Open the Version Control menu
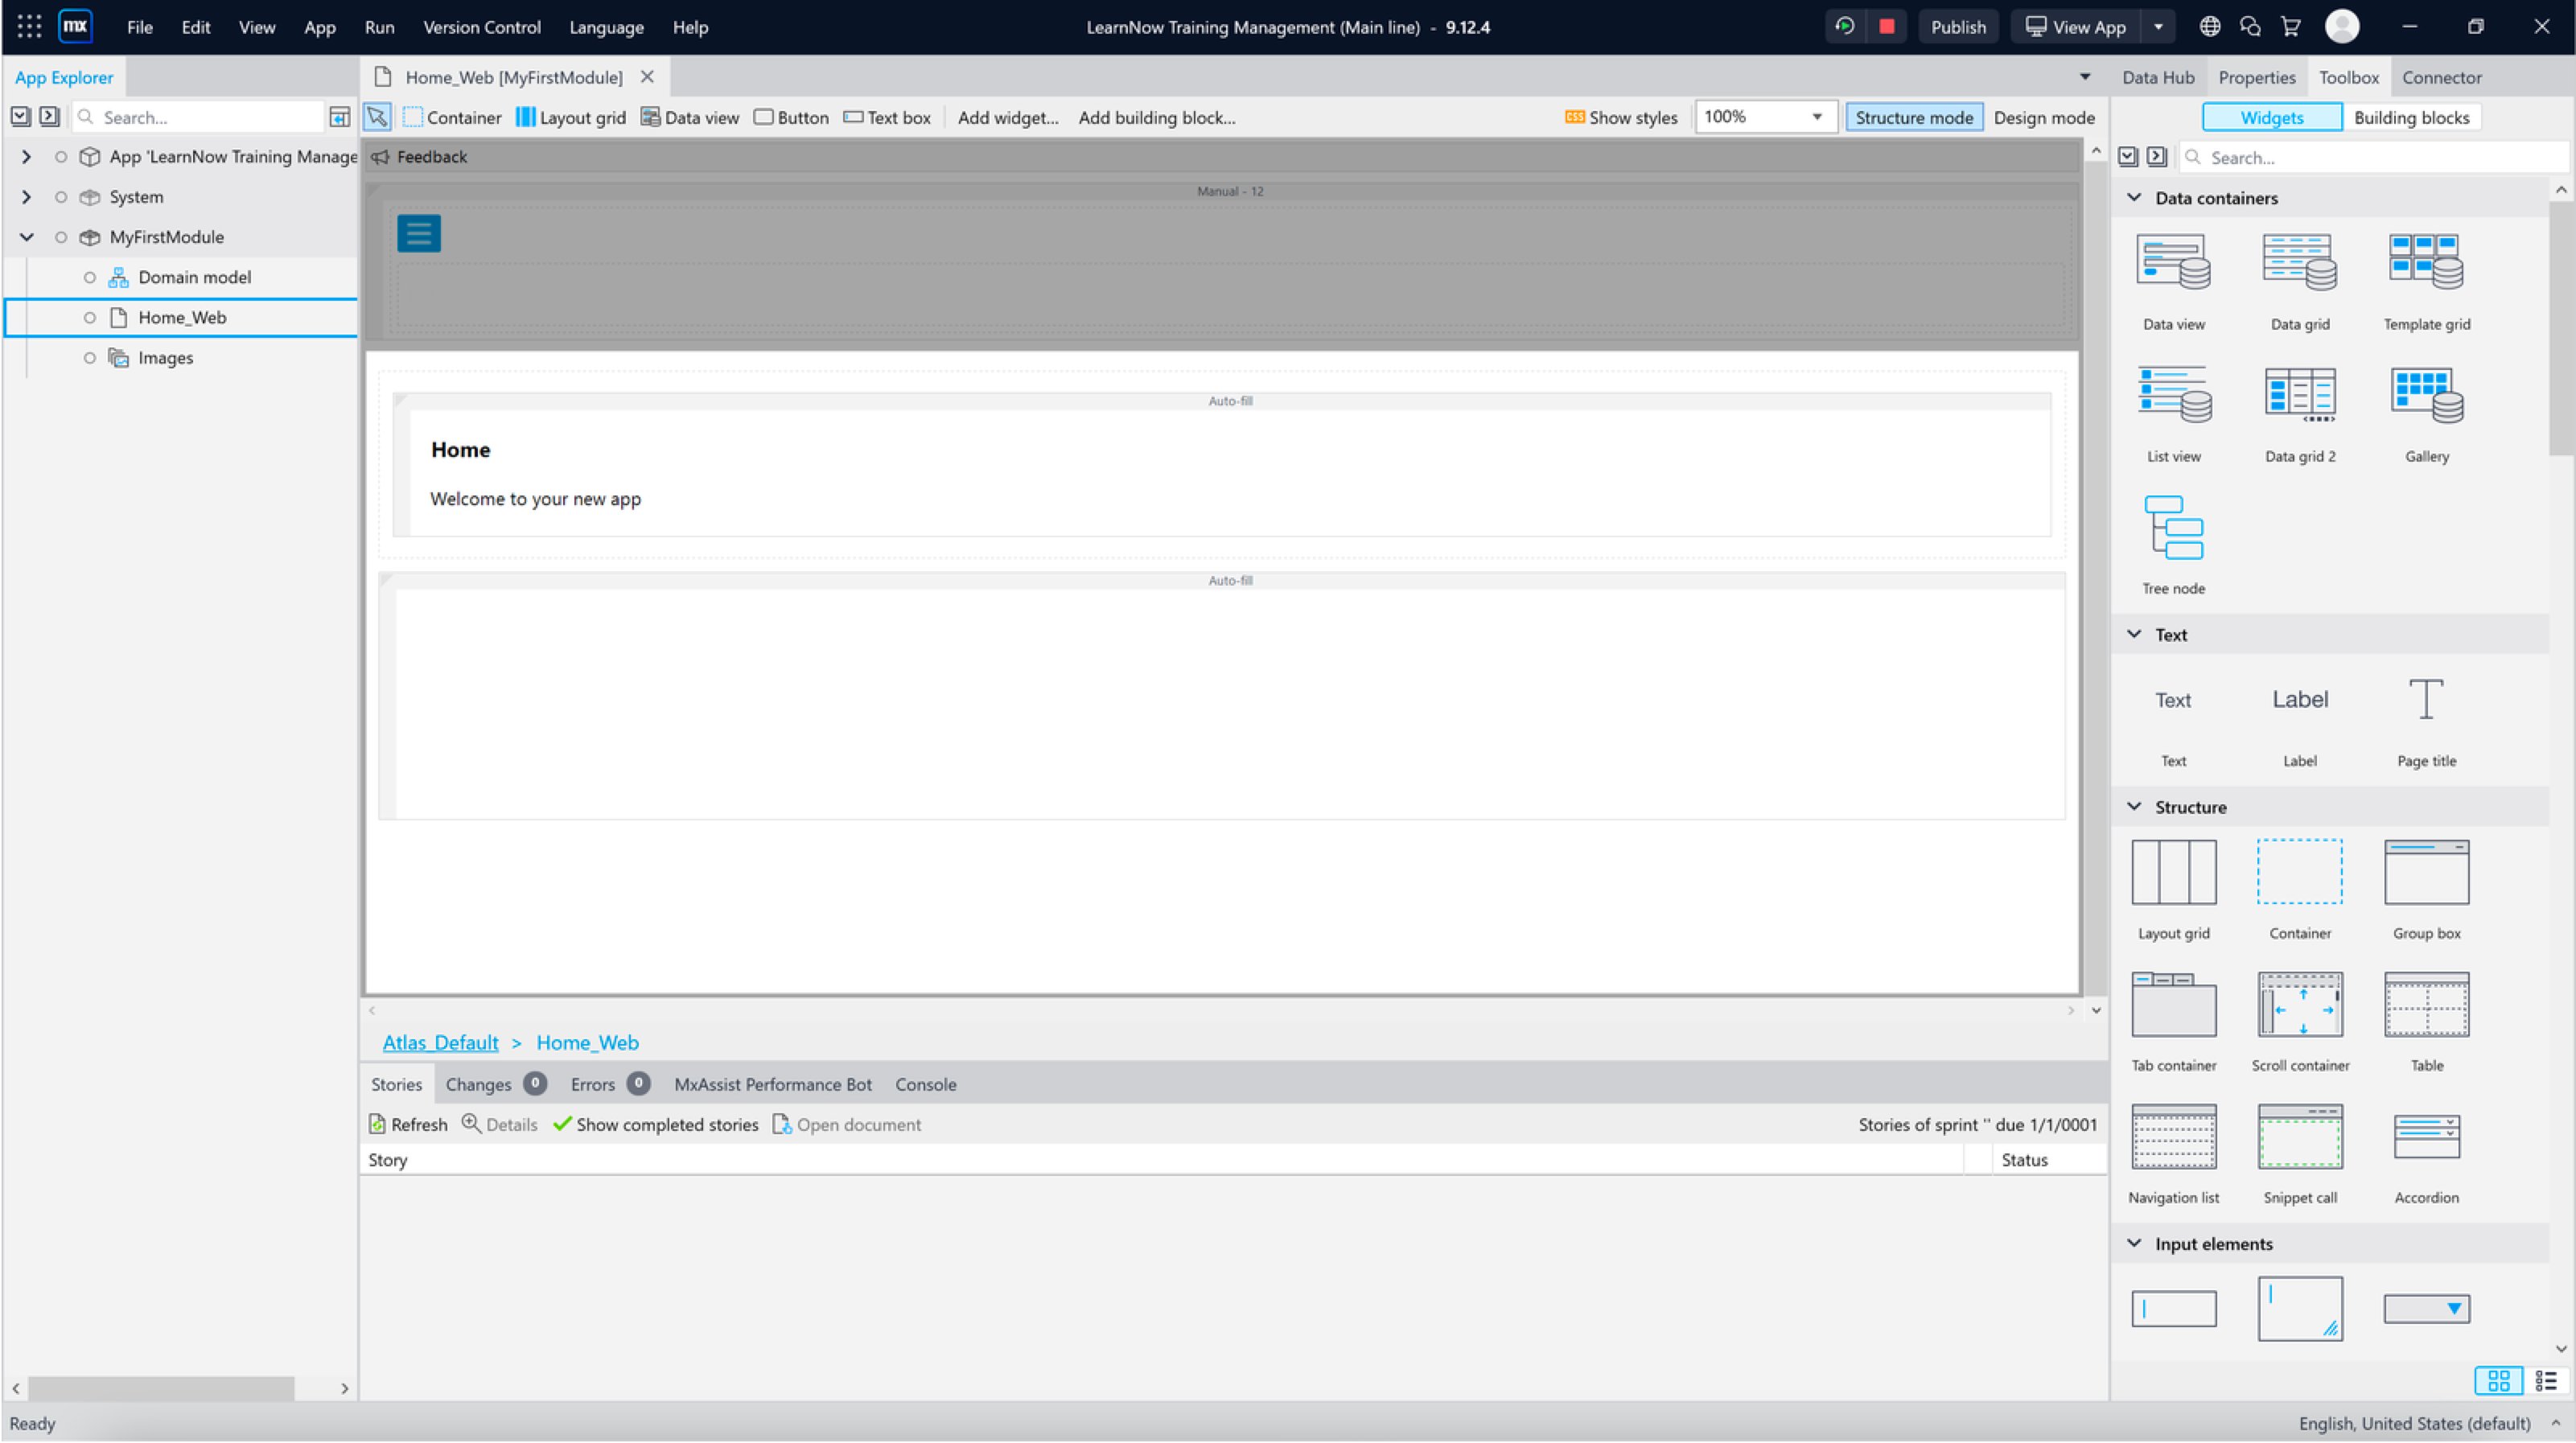The image size is (2576, 1443). point(481,27)
